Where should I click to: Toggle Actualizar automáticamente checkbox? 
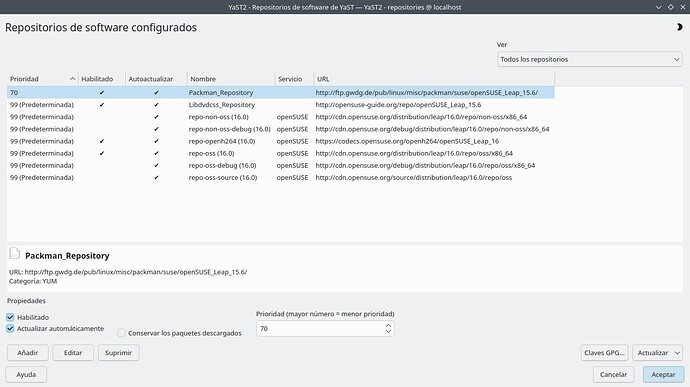point(10,328)
